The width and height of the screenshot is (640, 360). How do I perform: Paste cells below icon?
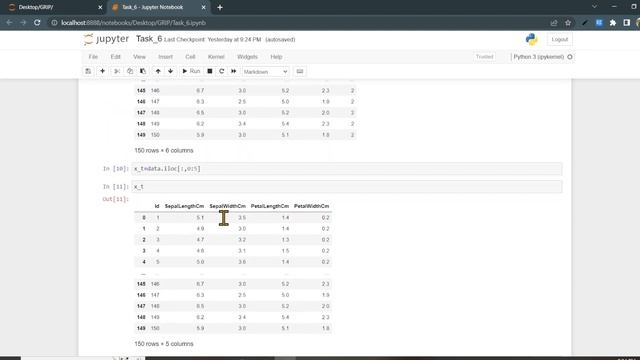pyautogui.click(x=143, y=71)
